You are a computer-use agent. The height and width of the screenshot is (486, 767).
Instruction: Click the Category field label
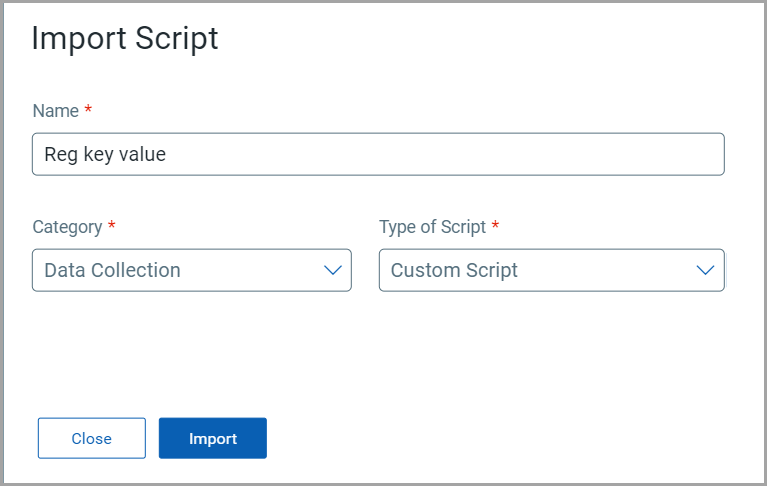point(67,227)
